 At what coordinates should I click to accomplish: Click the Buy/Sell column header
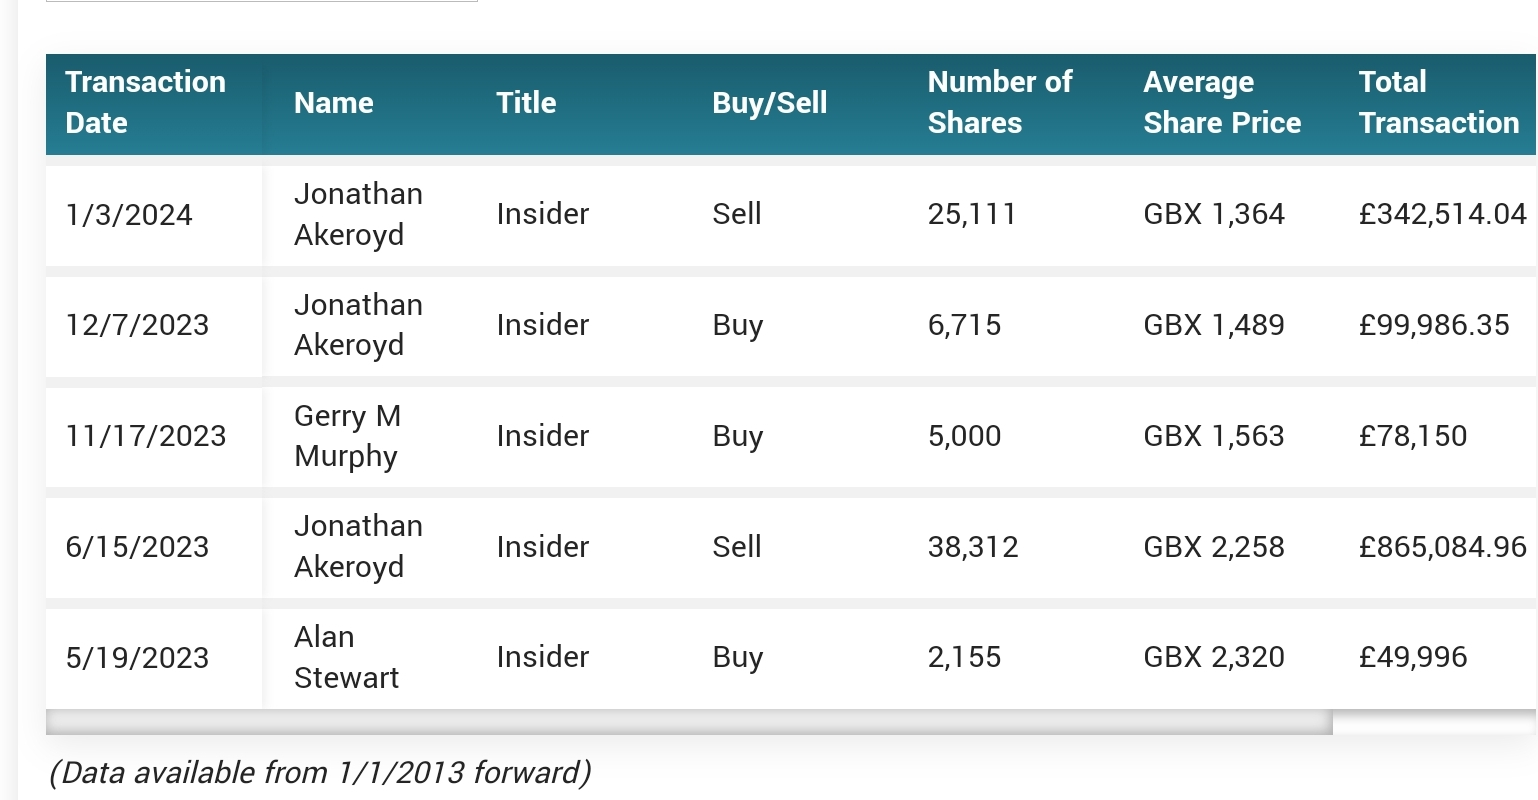pyautogui.click(x=770, y=102)
